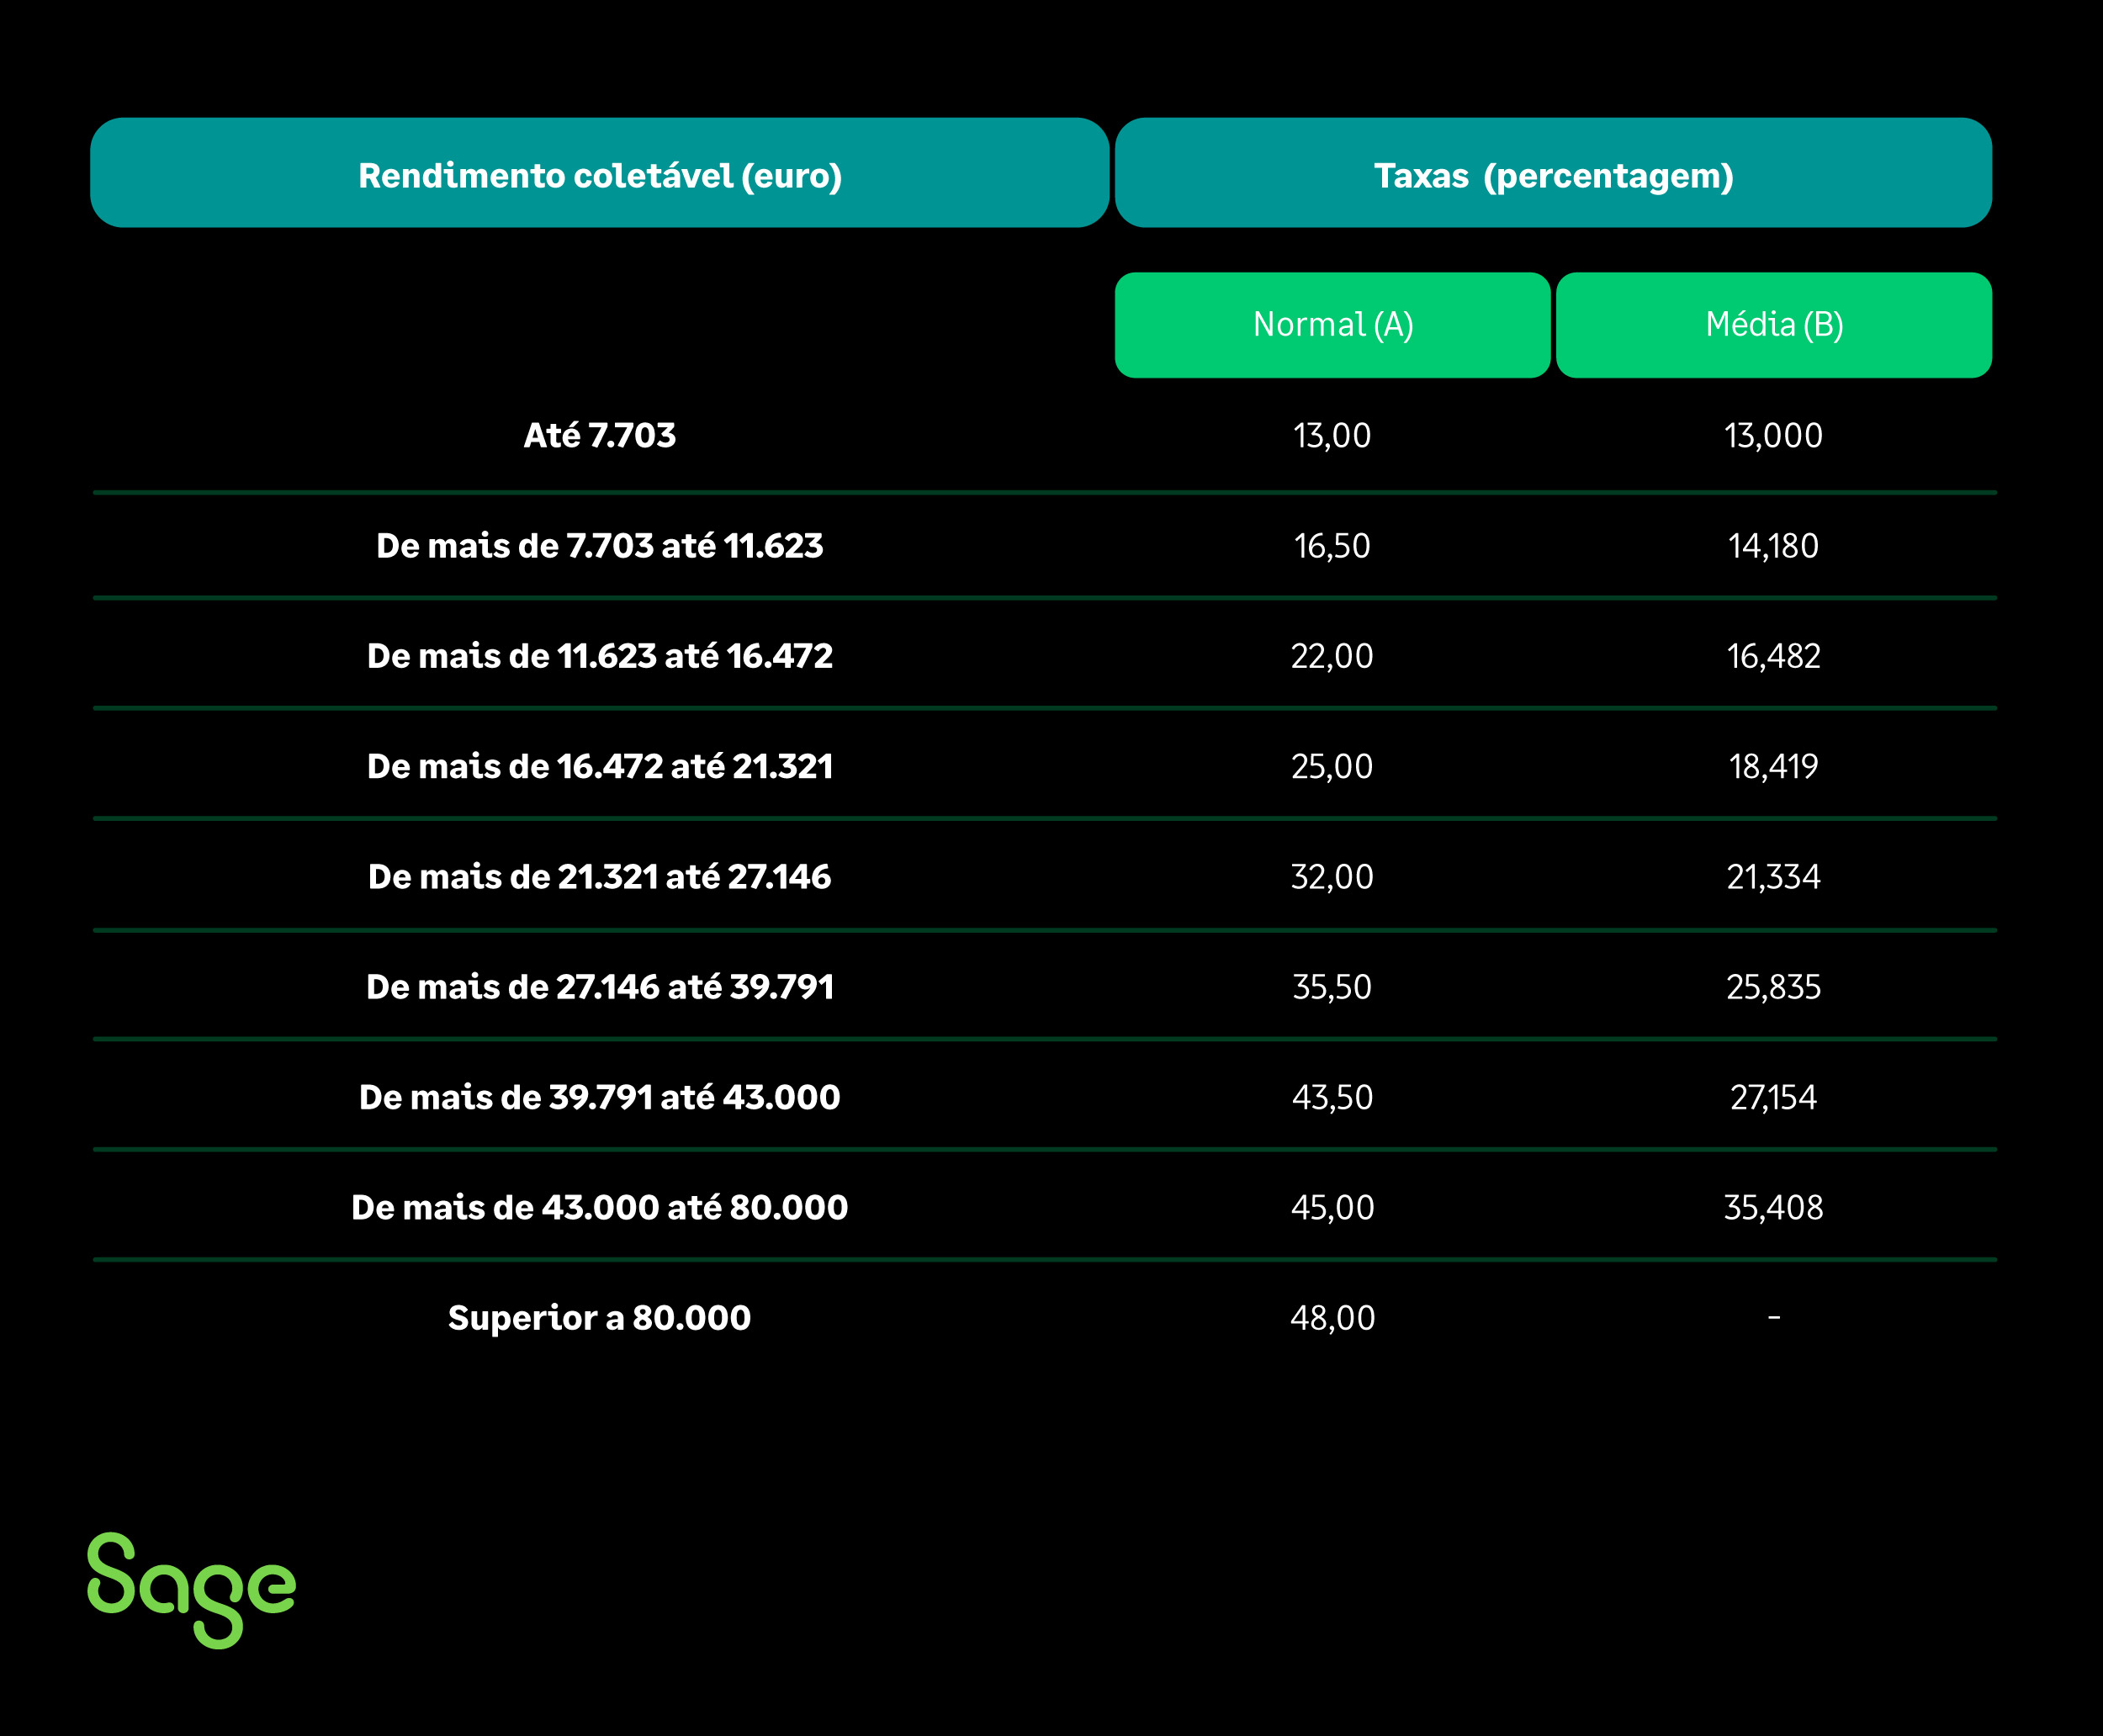Screen dimensions: 2103x1736
Task: Click the 27.146 até 39.791 bracket label
Action: click(600, 987)
